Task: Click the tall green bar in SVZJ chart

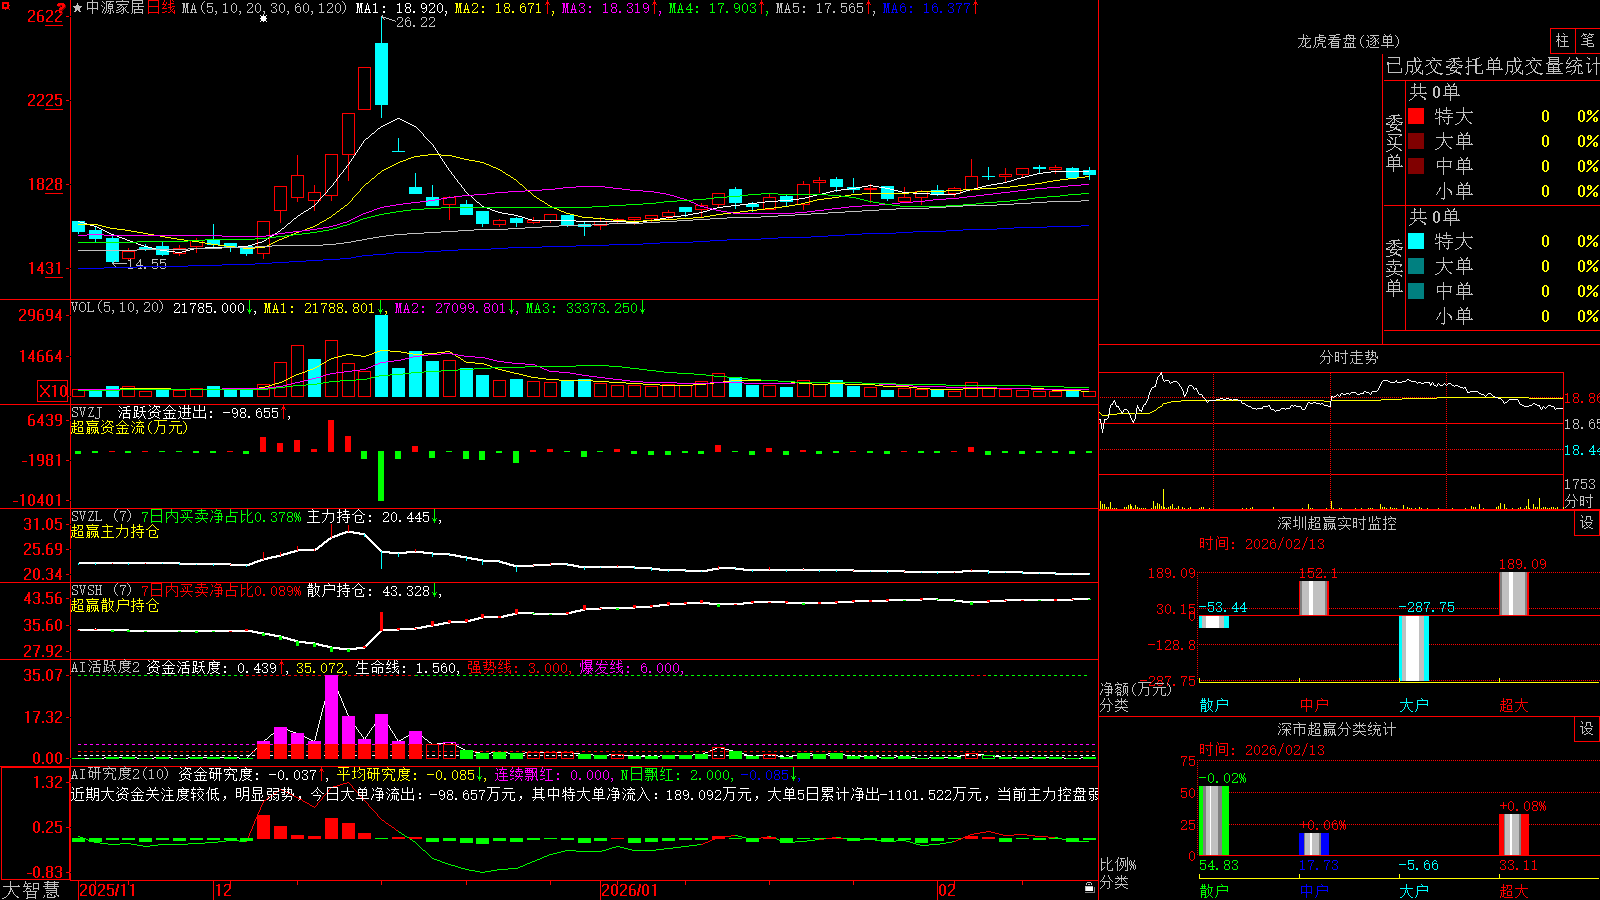Action: [x=381, y=476]
